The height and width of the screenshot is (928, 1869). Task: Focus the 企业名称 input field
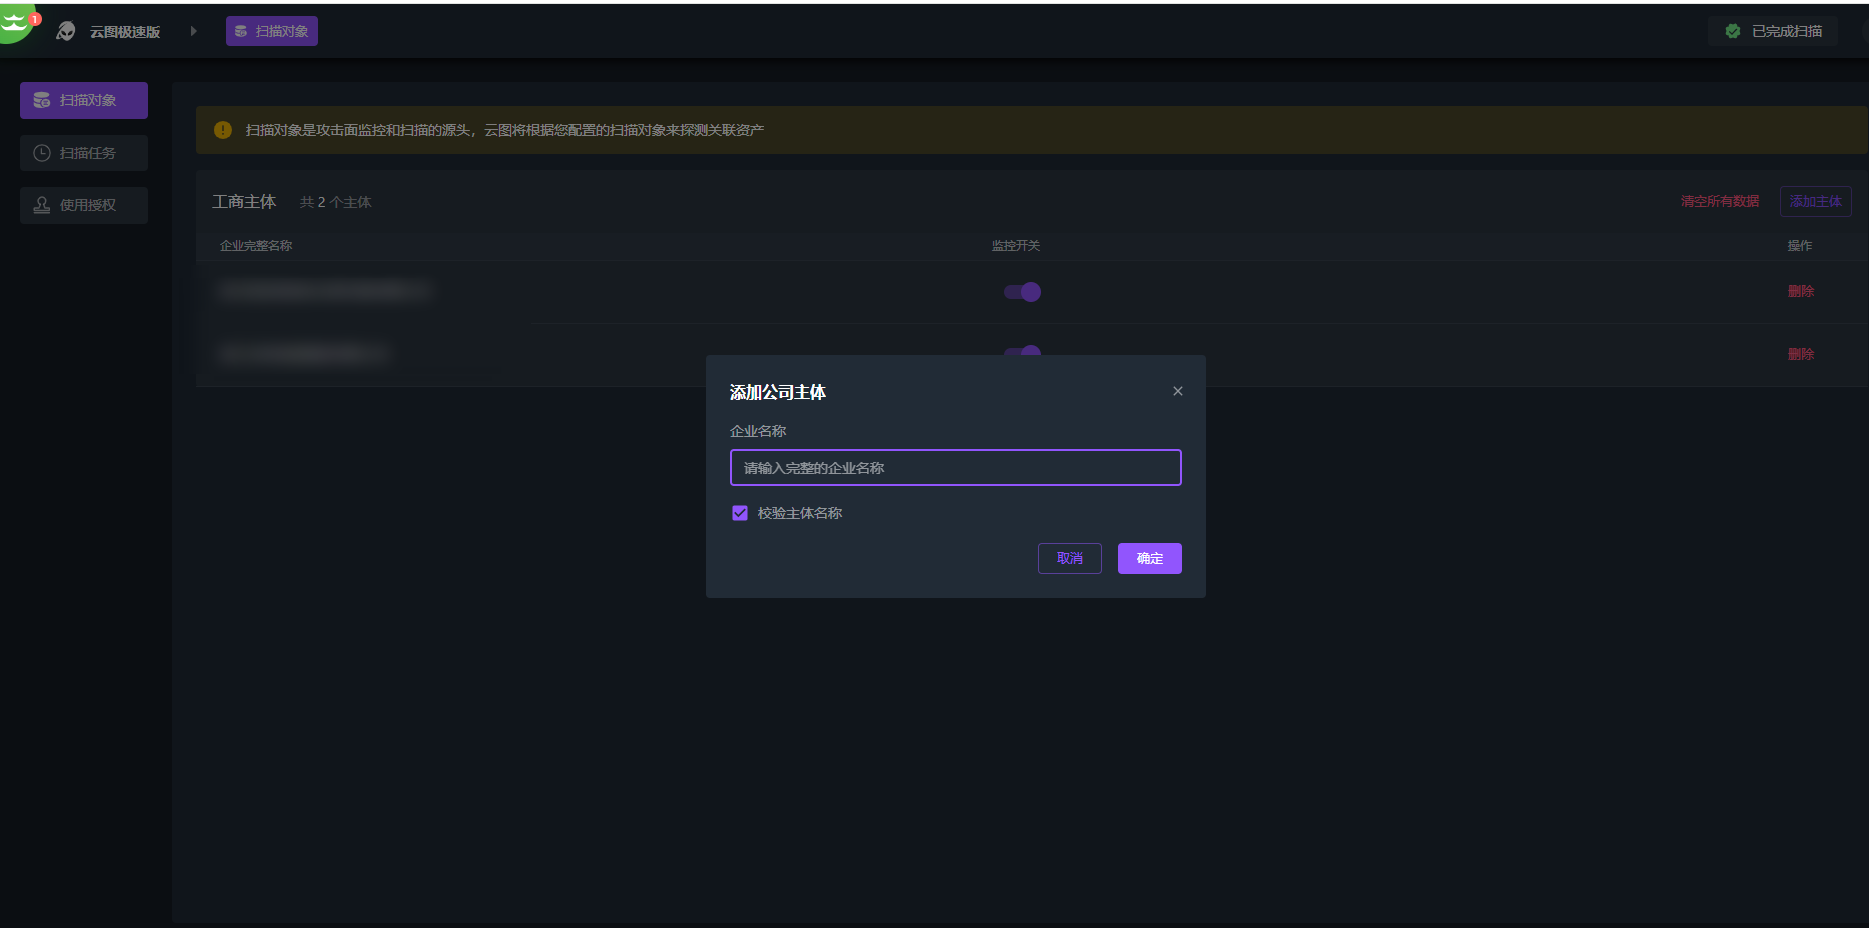[955, 468]
